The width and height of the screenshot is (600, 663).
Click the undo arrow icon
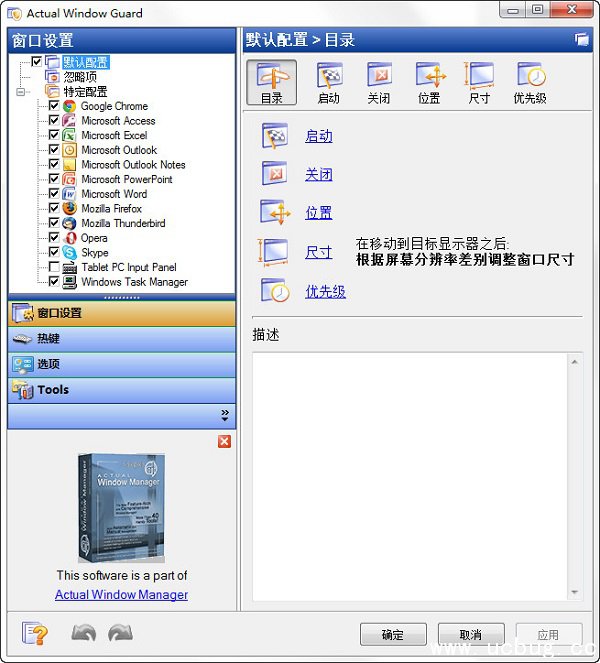[x=83, y=634]
